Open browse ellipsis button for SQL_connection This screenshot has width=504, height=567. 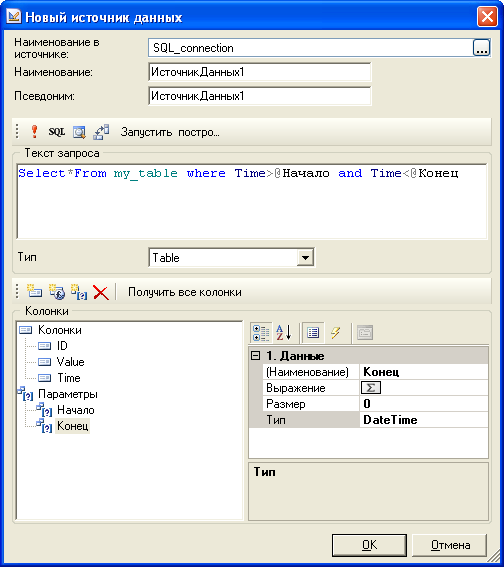pos(482,48)
